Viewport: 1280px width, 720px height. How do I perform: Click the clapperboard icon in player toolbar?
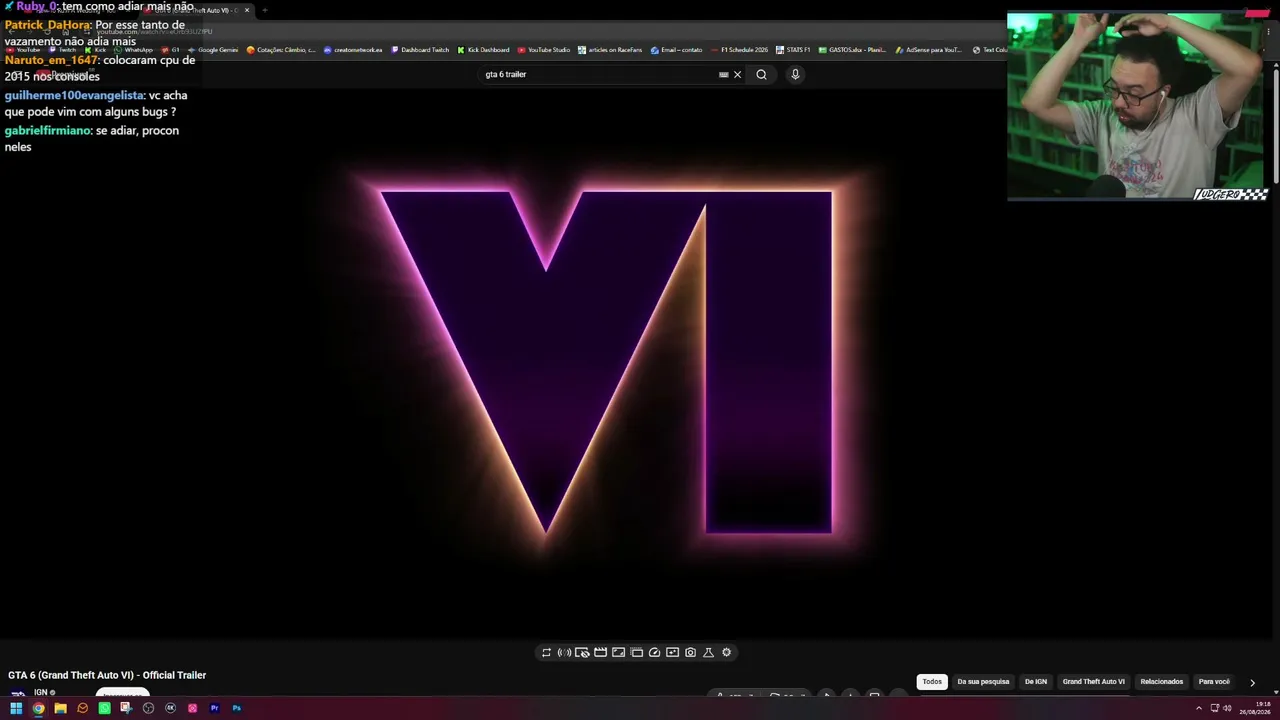point(600,652)
